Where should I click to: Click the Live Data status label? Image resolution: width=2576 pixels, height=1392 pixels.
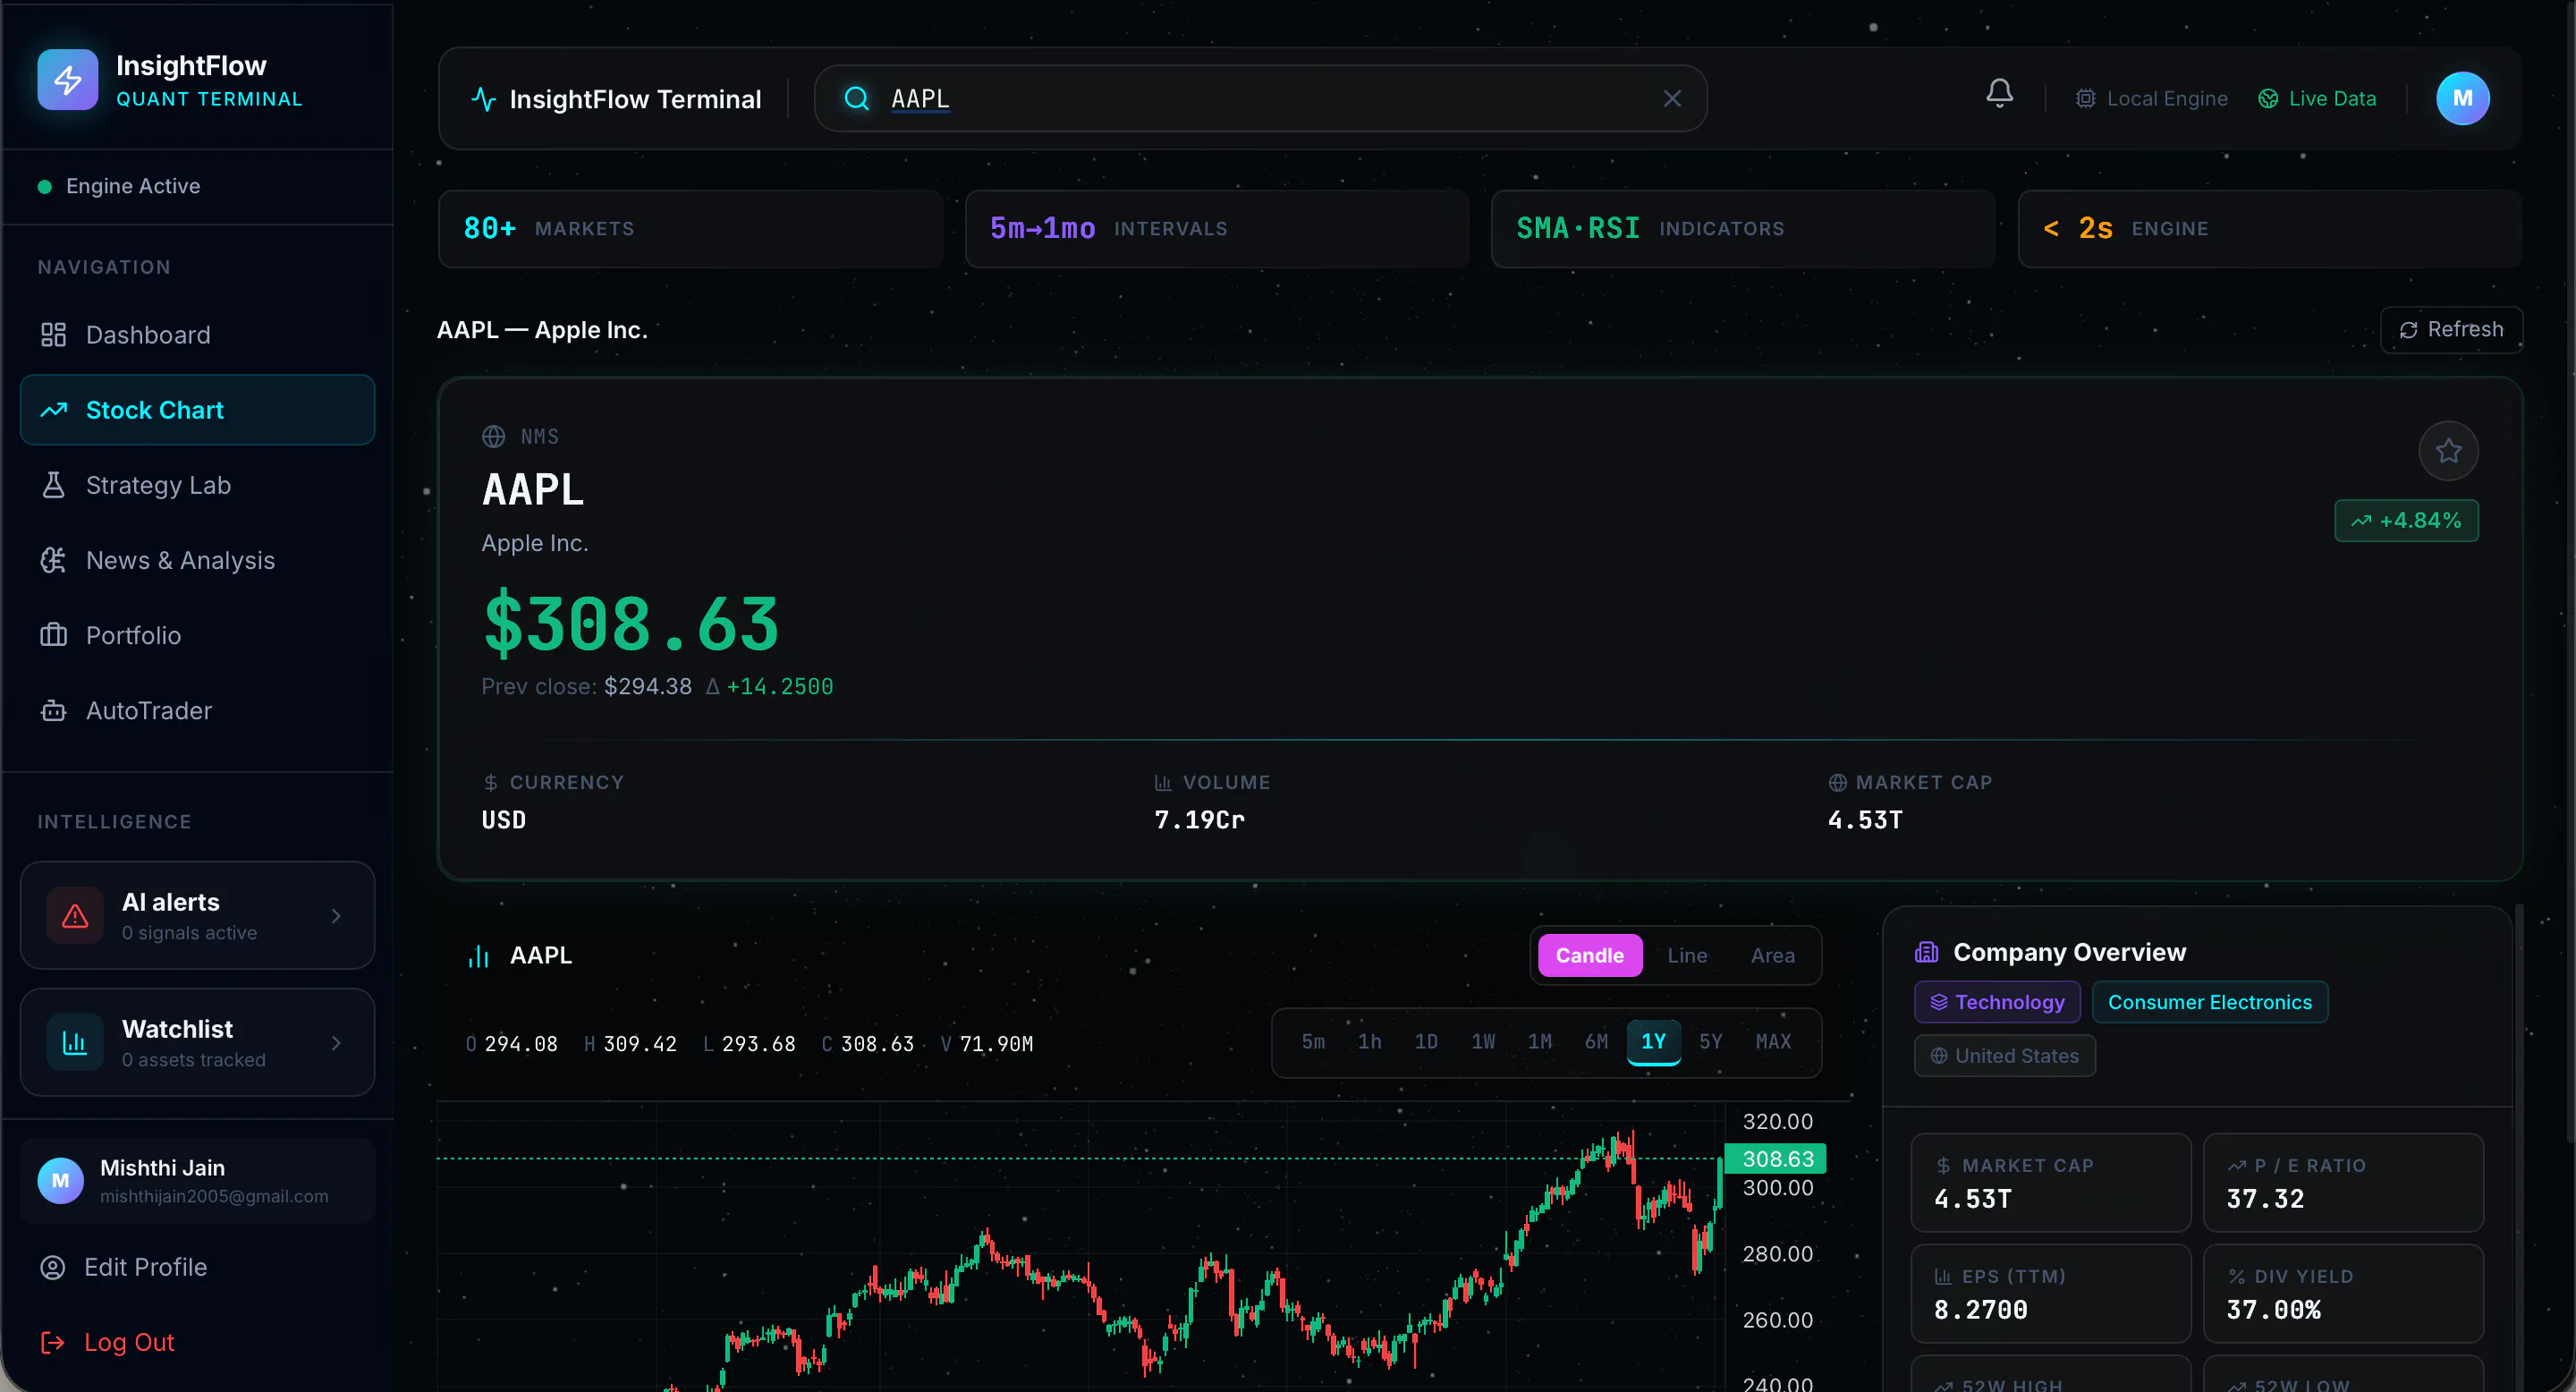pyautogui.click(x=2332, y=99)
